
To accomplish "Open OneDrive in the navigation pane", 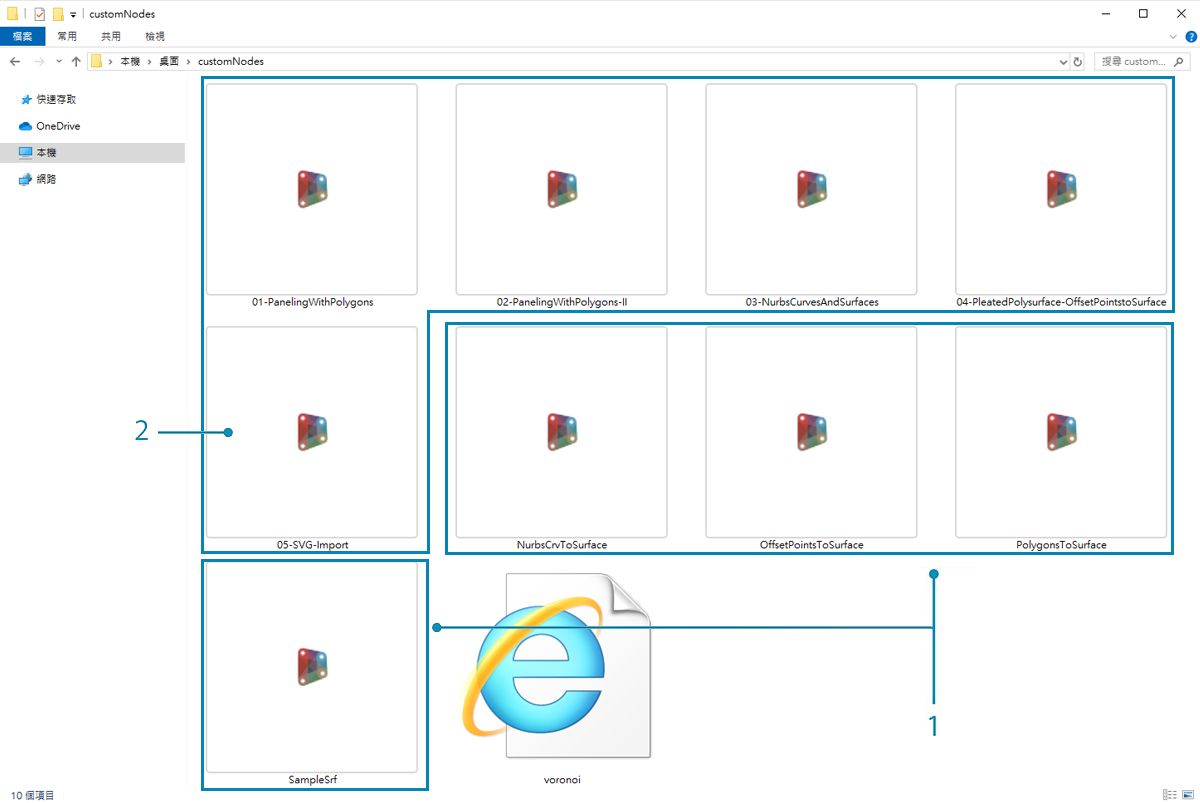I will pyautogui.click(x=50, y=126).
